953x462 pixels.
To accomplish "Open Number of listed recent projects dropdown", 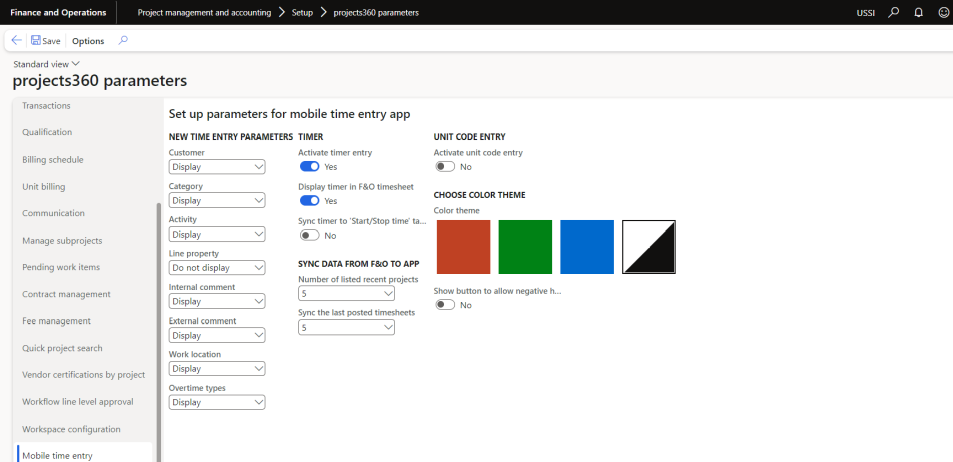I will (x=346, y=294).
